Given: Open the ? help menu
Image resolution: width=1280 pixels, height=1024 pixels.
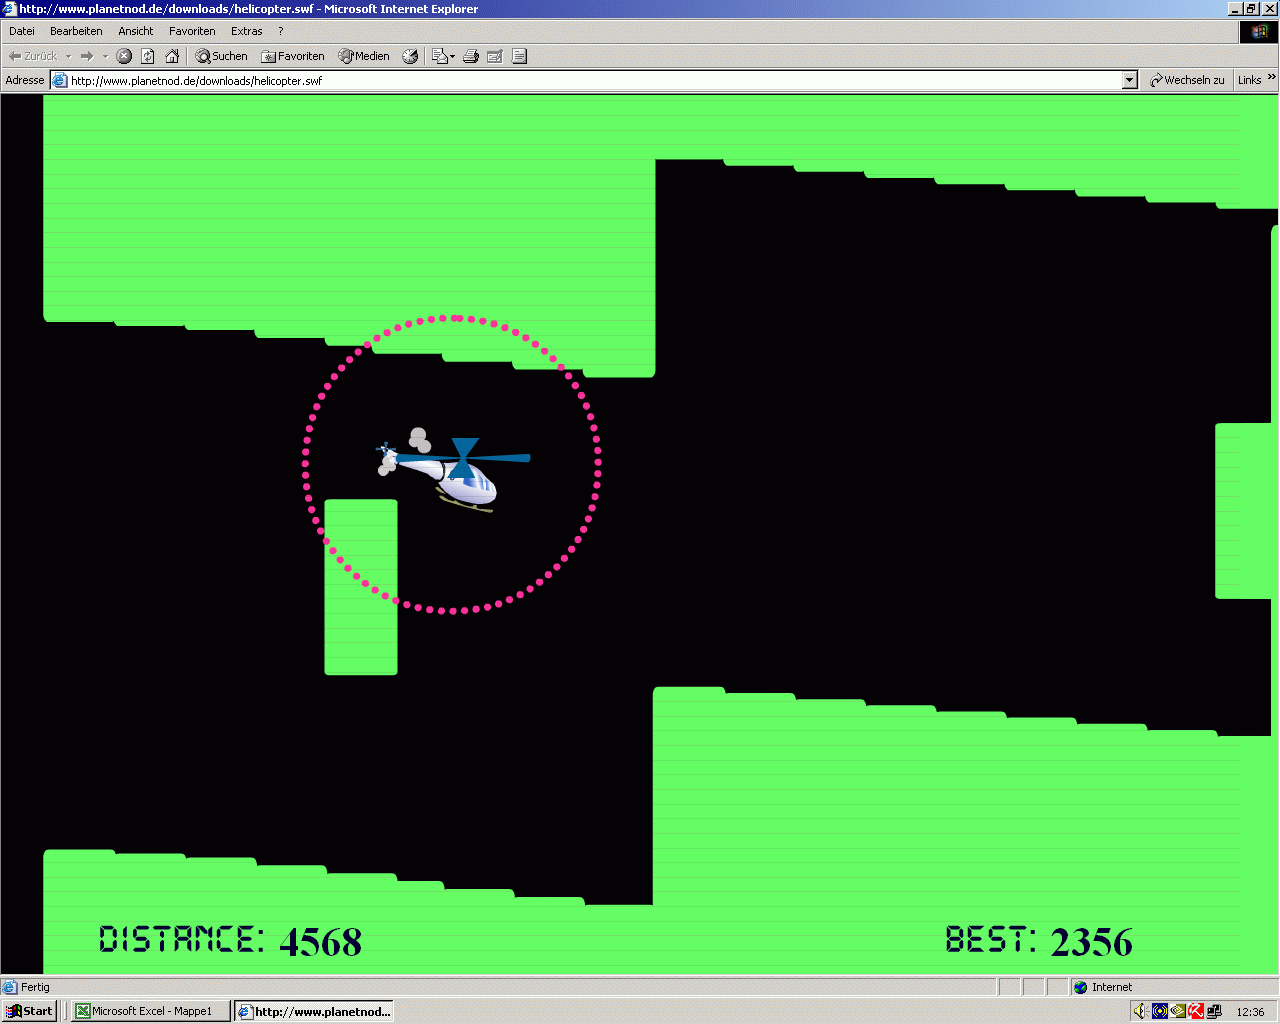Looking at the screenshot, I should pos(281,31).
